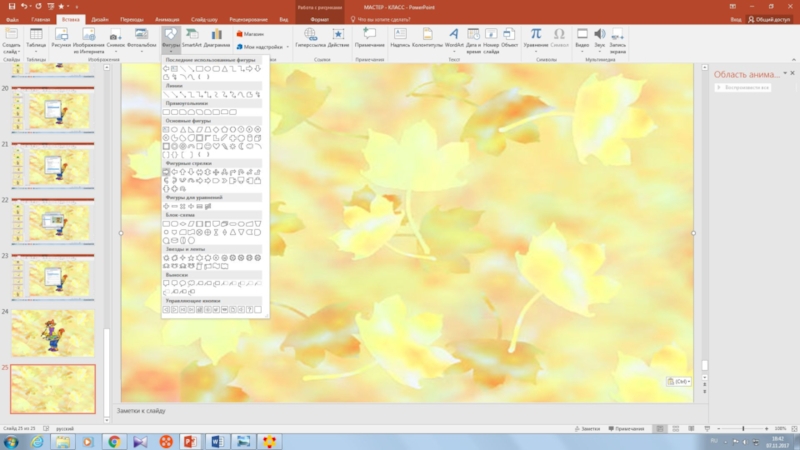Click the SmartArt icon in ribbon
The width and height of the screenshot is (800, 450).
coord(191,38)
